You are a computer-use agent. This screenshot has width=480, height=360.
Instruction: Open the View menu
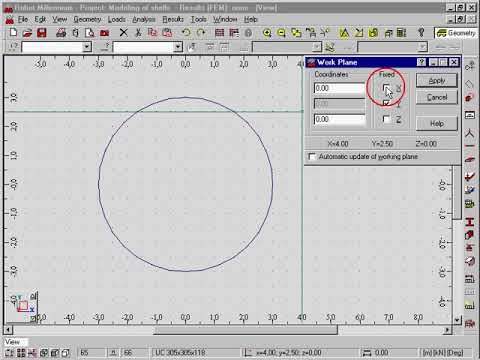60,20
